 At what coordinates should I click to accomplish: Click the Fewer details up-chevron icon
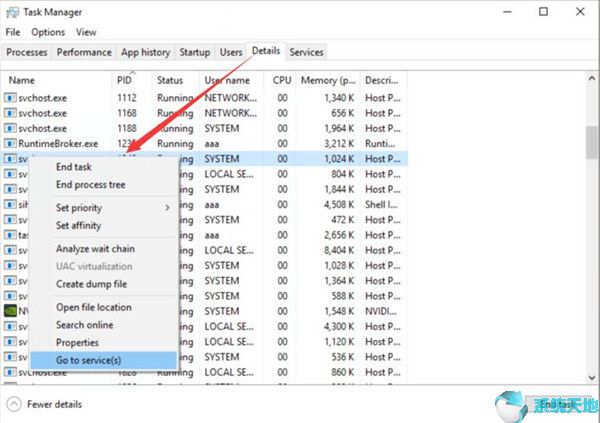[13, 404]
